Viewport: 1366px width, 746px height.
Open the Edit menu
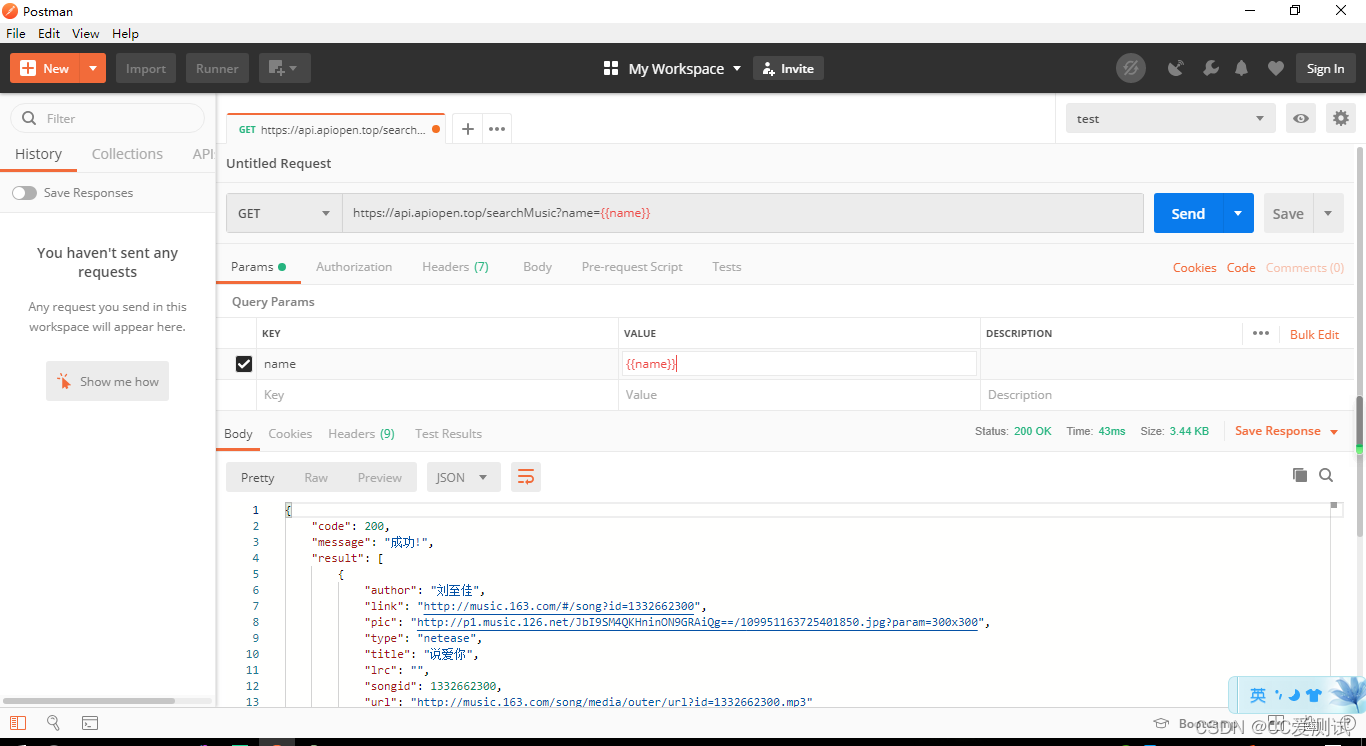[x=49, y=33]
